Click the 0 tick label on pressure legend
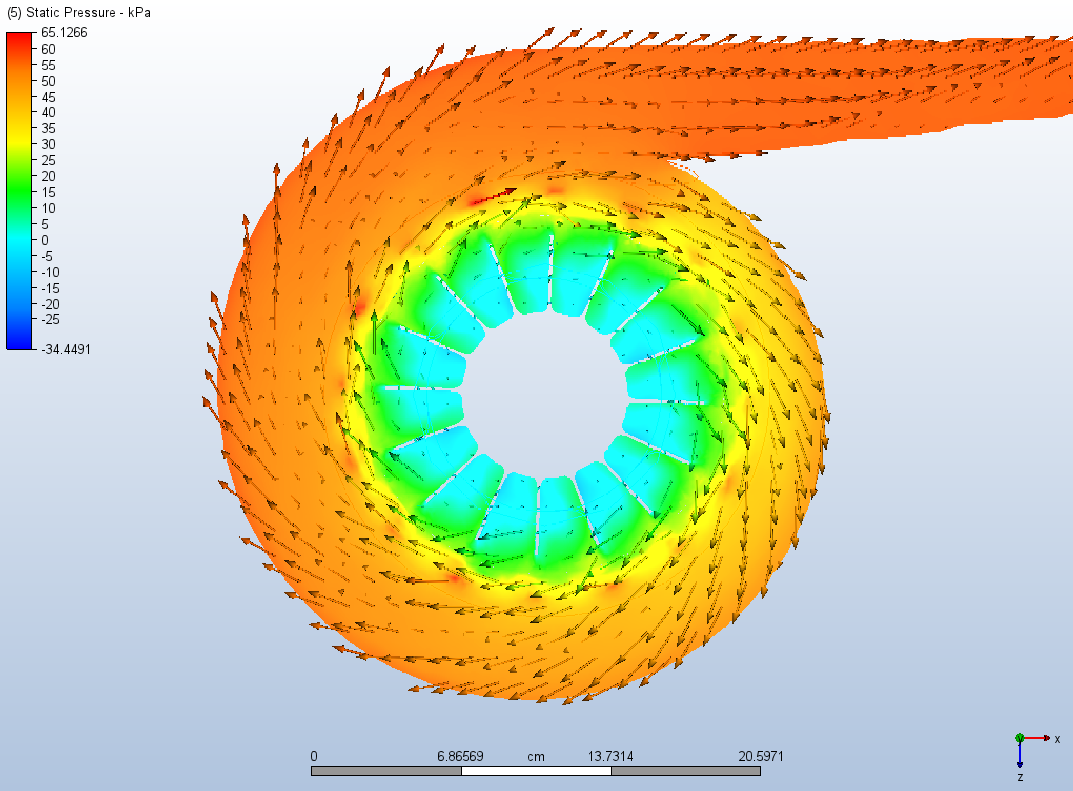This screenshot has height=791, width=1073. (x=44, y=240)
